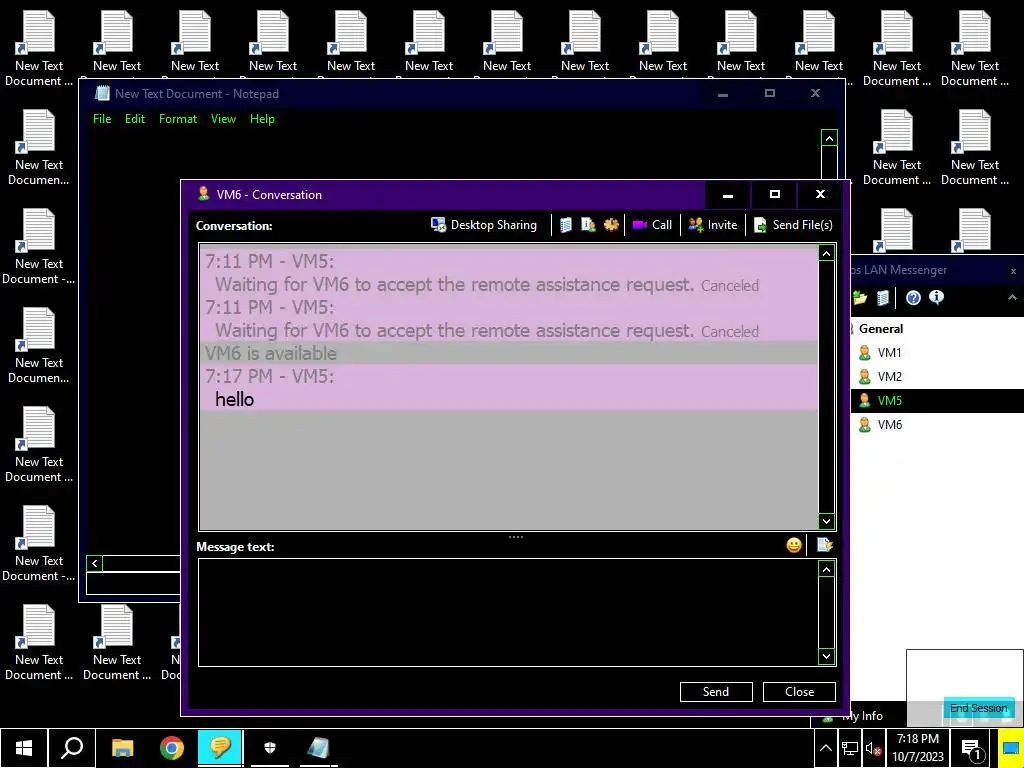This screenshot has height=768, width=1024.
Task: Open File Explorer from the taskbar
Action: pyautogui.click(x=122, y=748)
